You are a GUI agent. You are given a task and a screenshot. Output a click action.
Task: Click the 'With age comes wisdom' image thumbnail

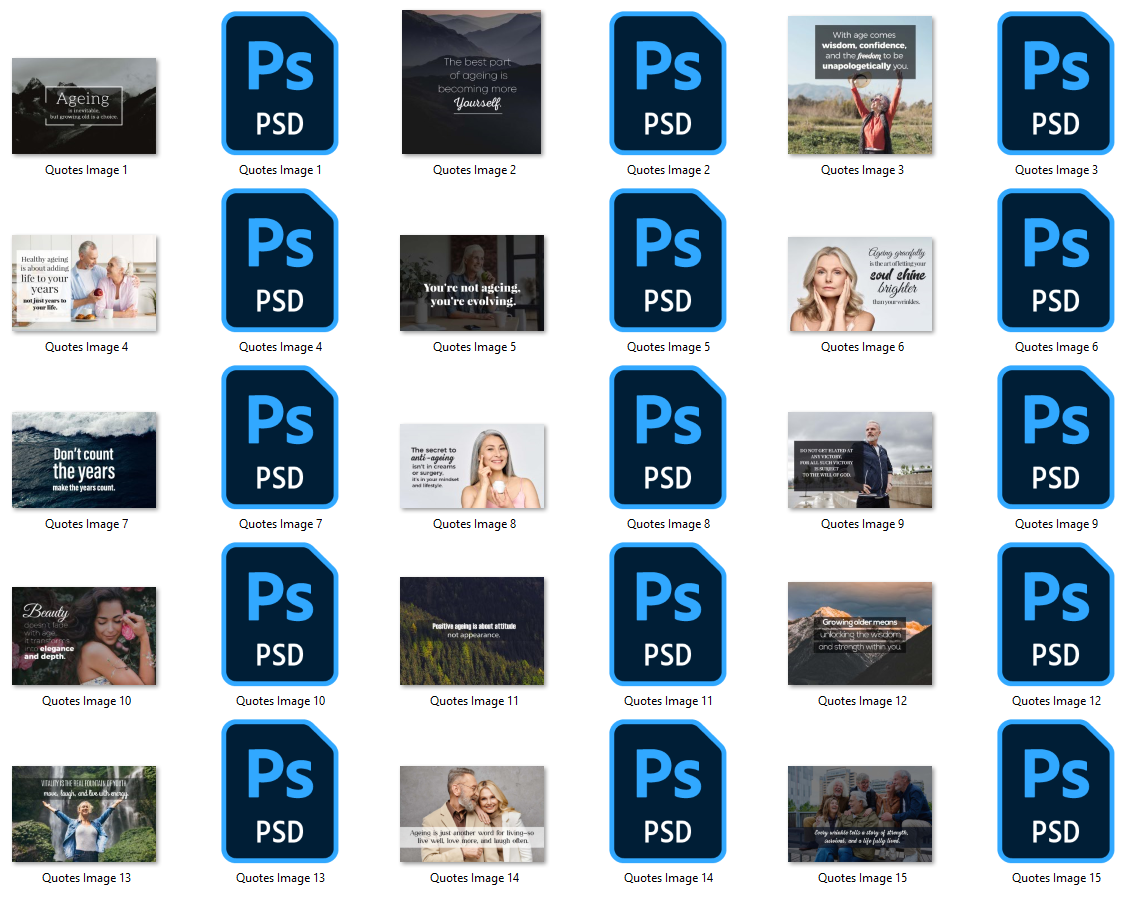(x=860, y=85)
